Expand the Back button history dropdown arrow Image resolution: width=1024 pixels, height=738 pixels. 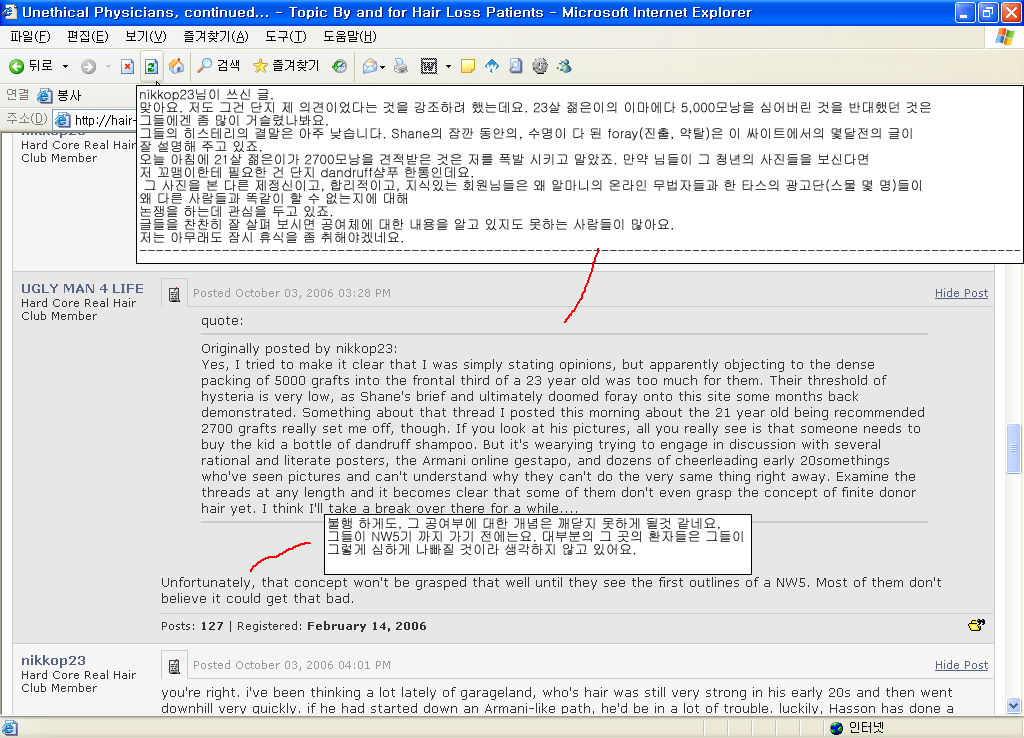coord(65,66)
